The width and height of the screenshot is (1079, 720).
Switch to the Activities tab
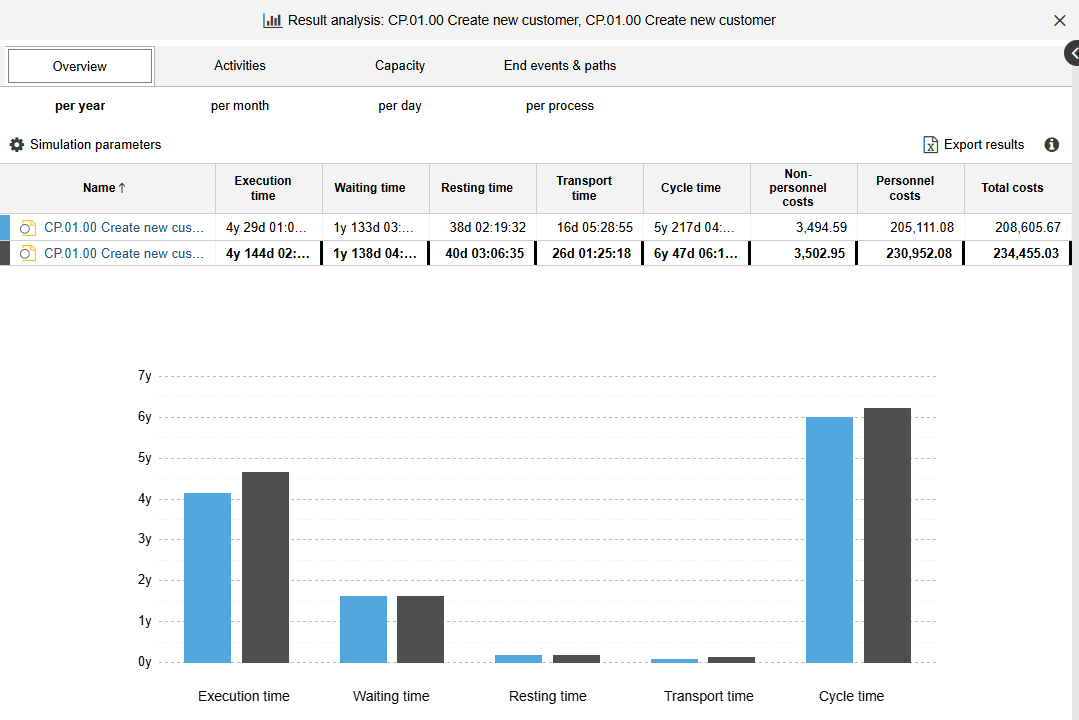point(240,66)
